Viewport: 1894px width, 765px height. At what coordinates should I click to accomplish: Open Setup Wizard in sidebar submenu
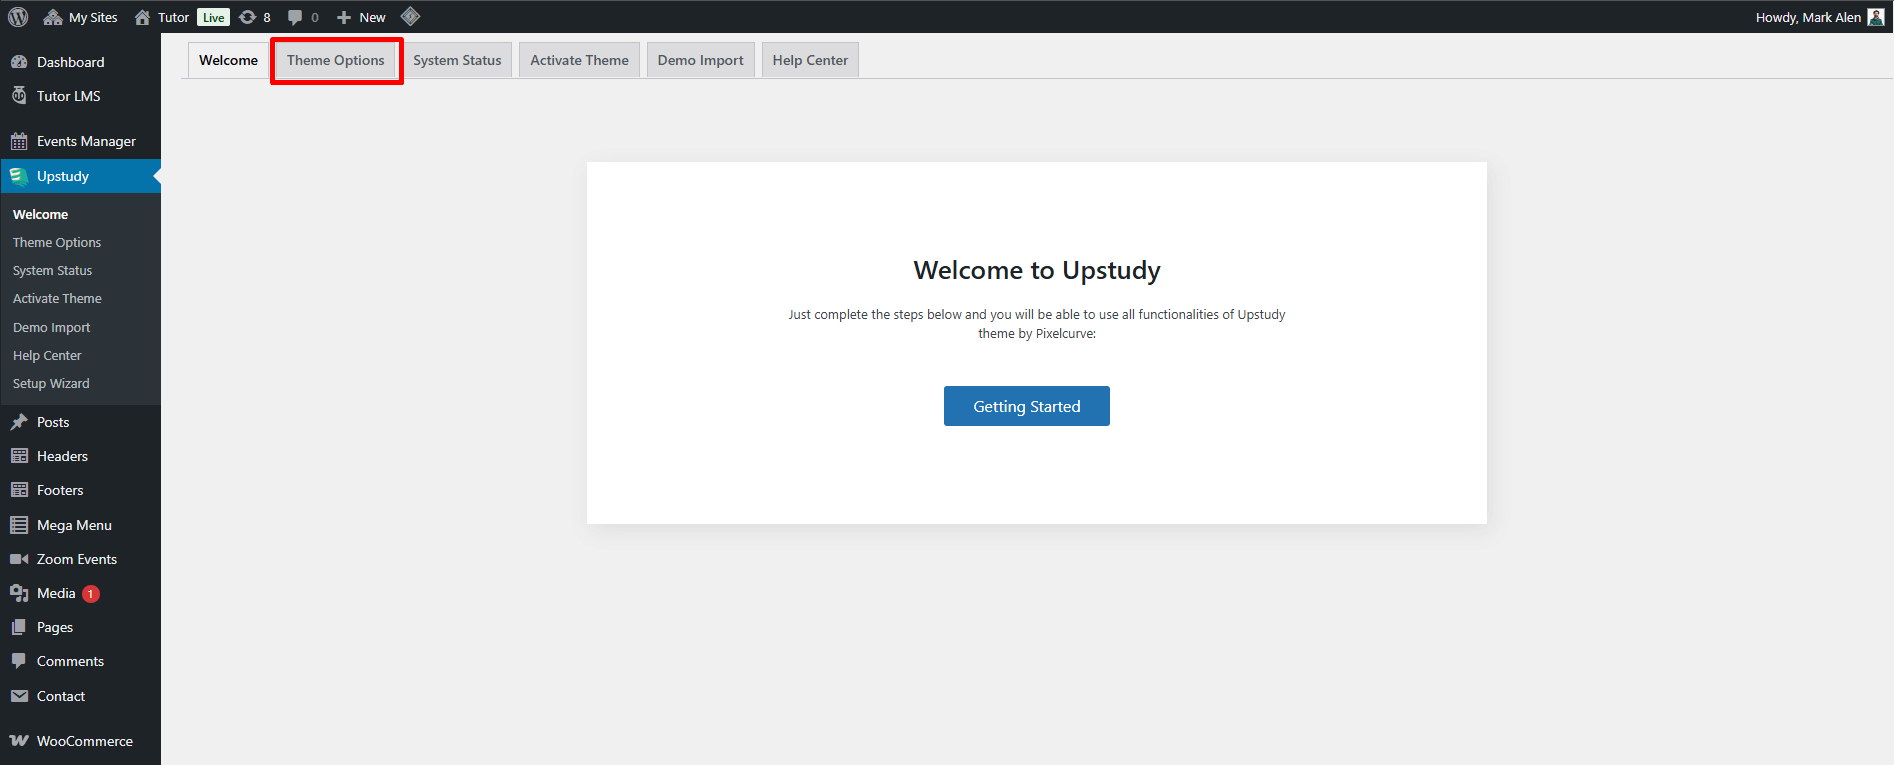(51, 383)
